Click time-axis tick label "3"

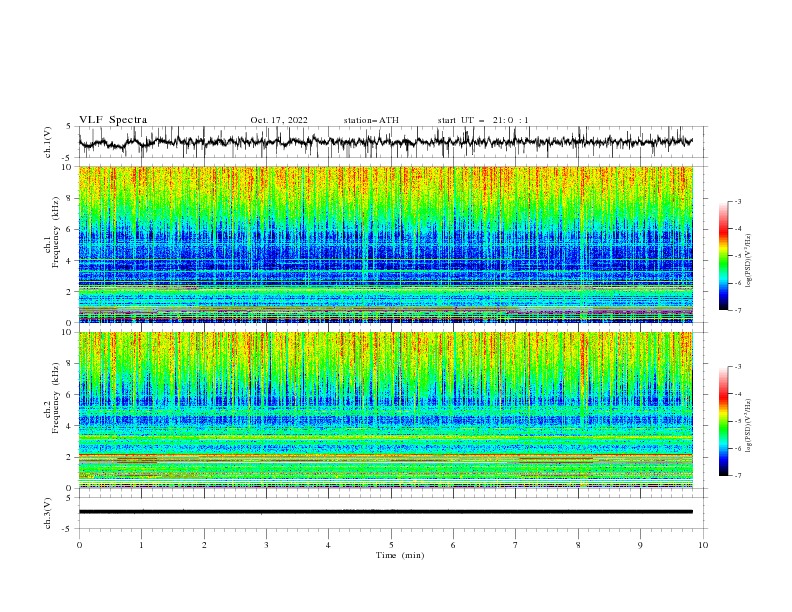pos(266,545)
